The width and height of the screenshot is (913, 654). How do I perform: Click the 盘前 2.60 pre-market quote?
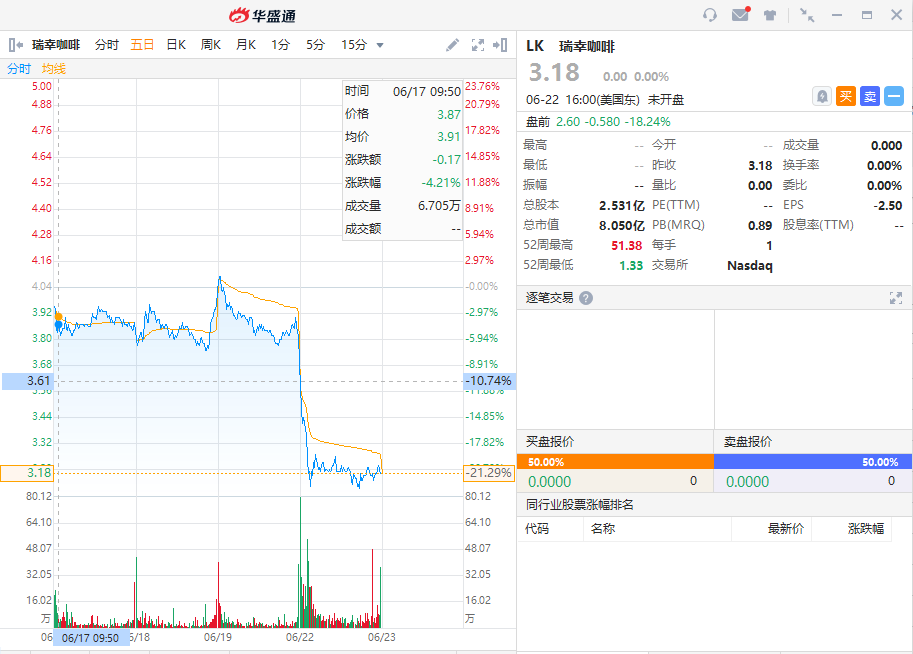coord(598,122)
